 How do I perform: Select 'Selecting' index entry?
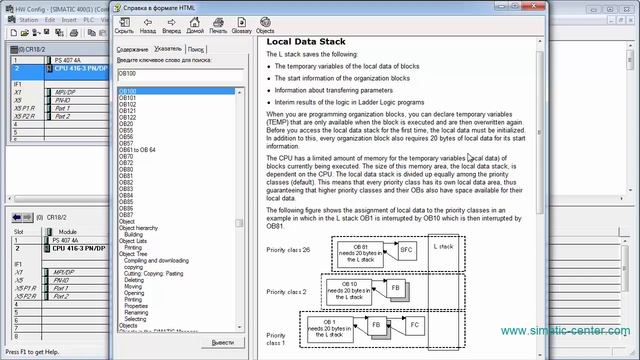coord(135,319)
